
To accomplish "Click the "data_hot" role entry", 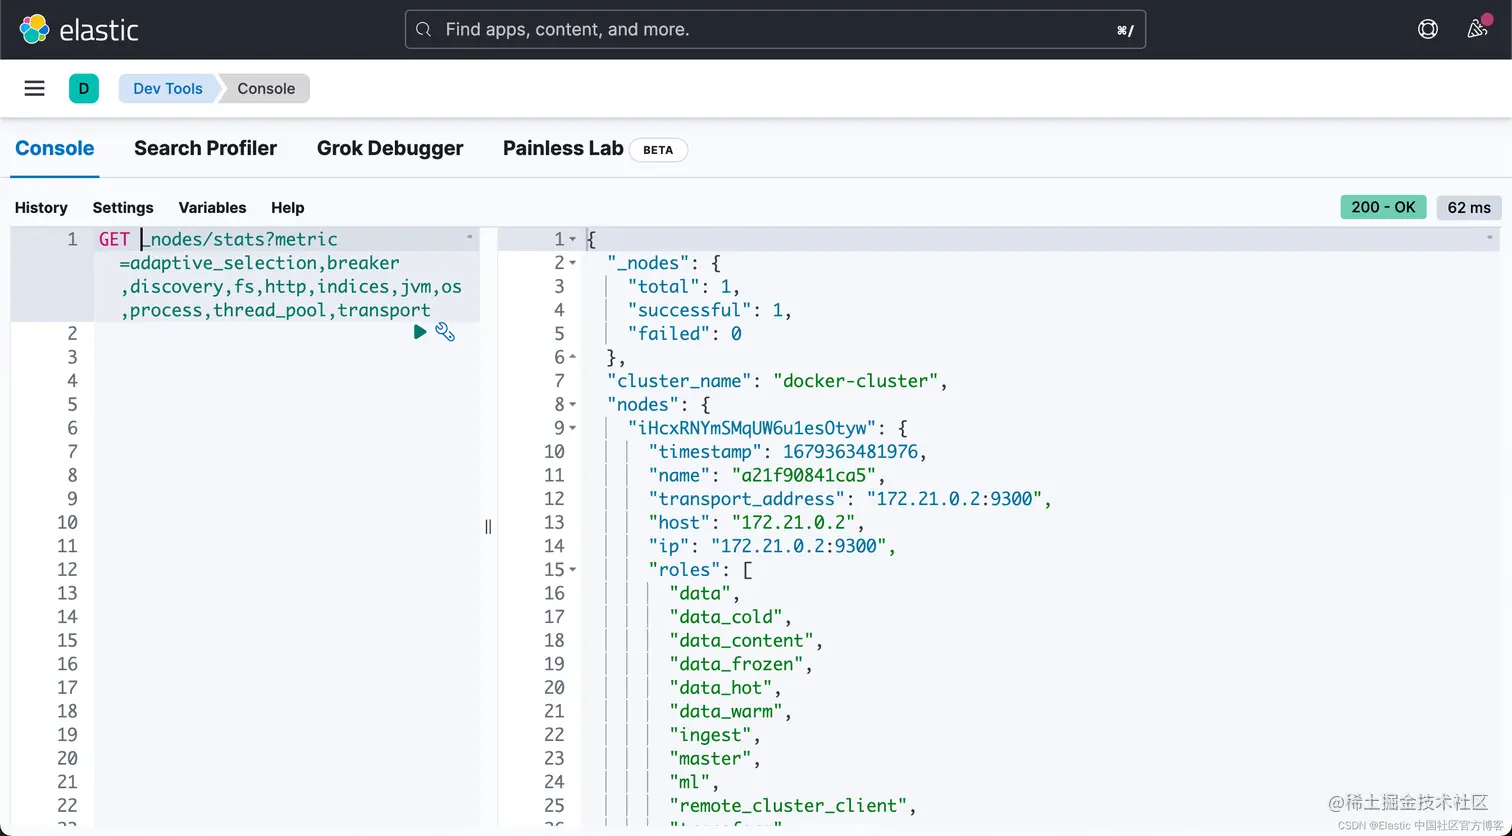I will [725, 688].
